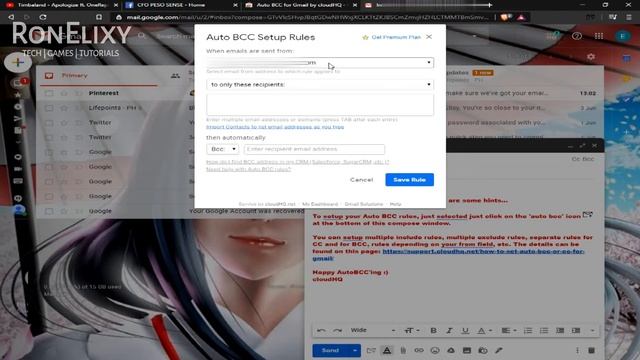Switch to Auto BCC for Gmail tab

click(x=301, y=5)
